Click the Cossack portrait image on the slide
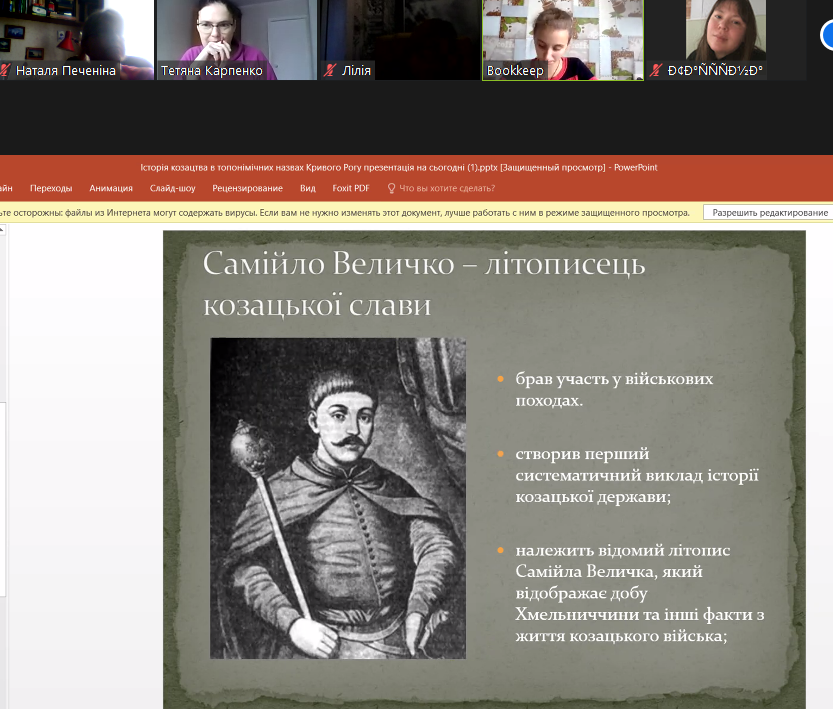The height and width of the screenshot is (709, 833). pos(337,498)
